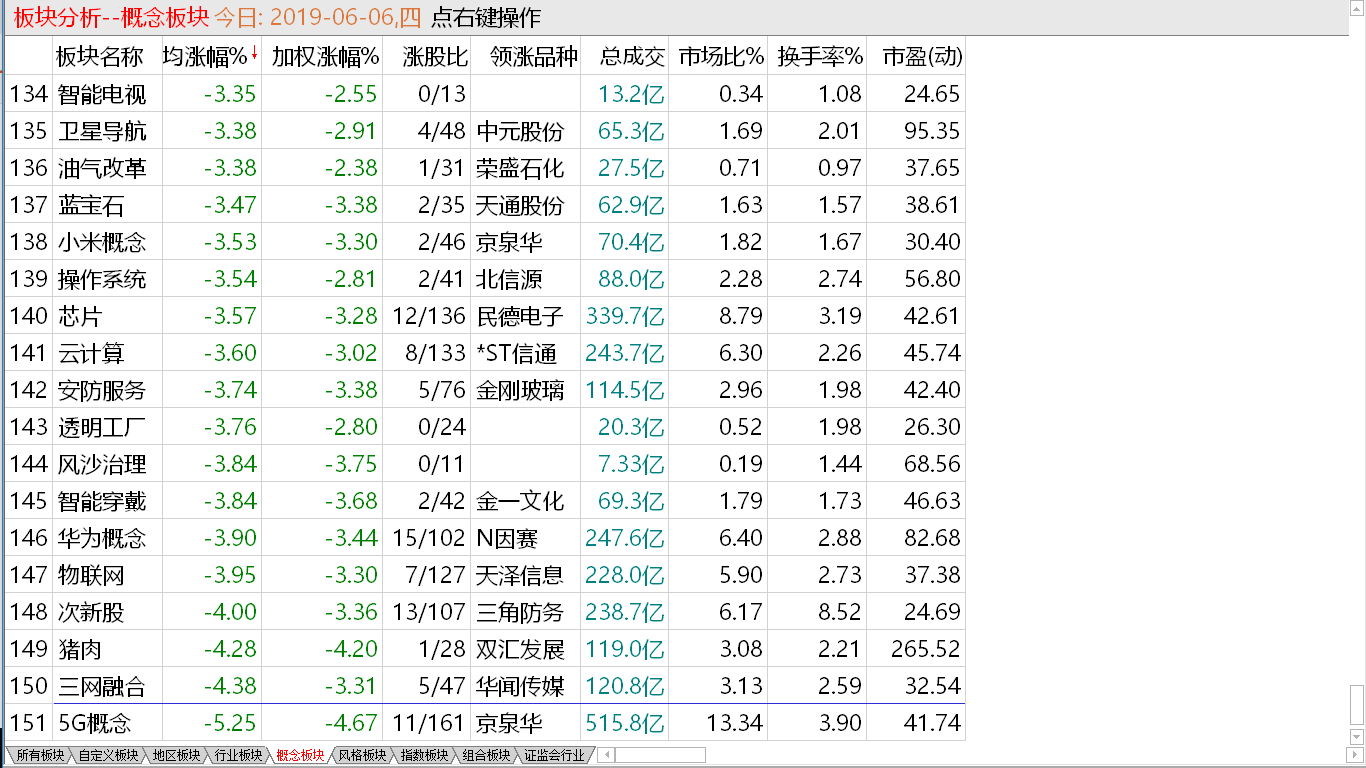Click leading stock 金一文化

(520, 501)
